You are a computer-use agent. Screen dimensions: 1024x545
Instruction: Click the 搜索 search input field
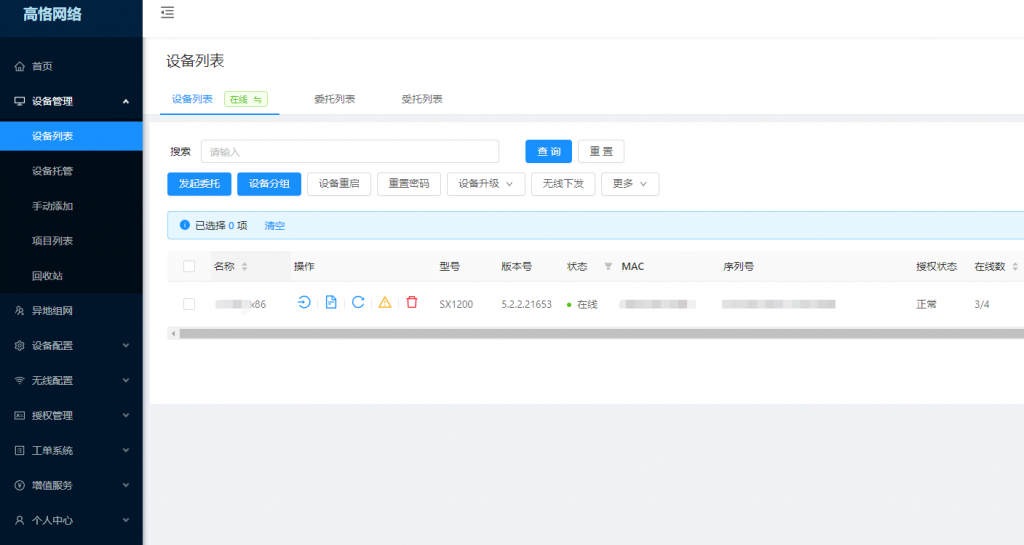tap(349, 152)
